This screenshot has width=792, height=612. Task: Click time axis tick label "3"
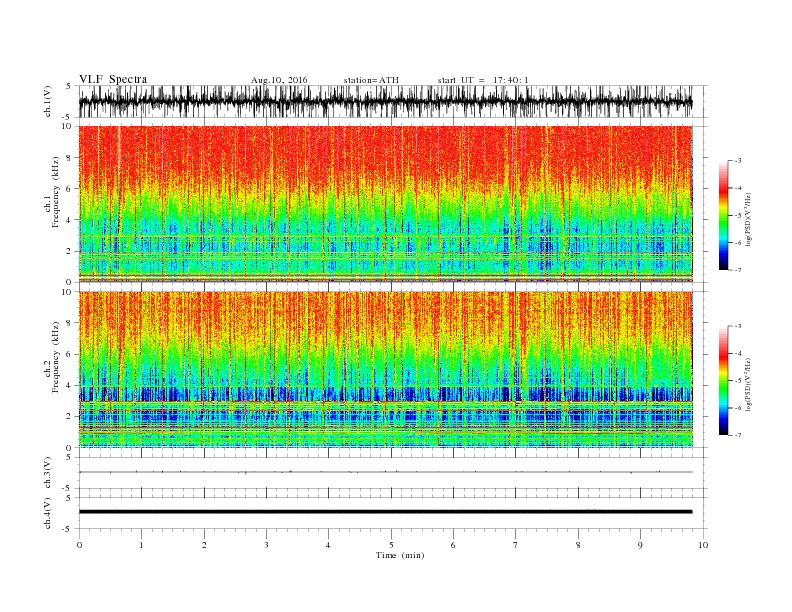[x=266, y=545]
